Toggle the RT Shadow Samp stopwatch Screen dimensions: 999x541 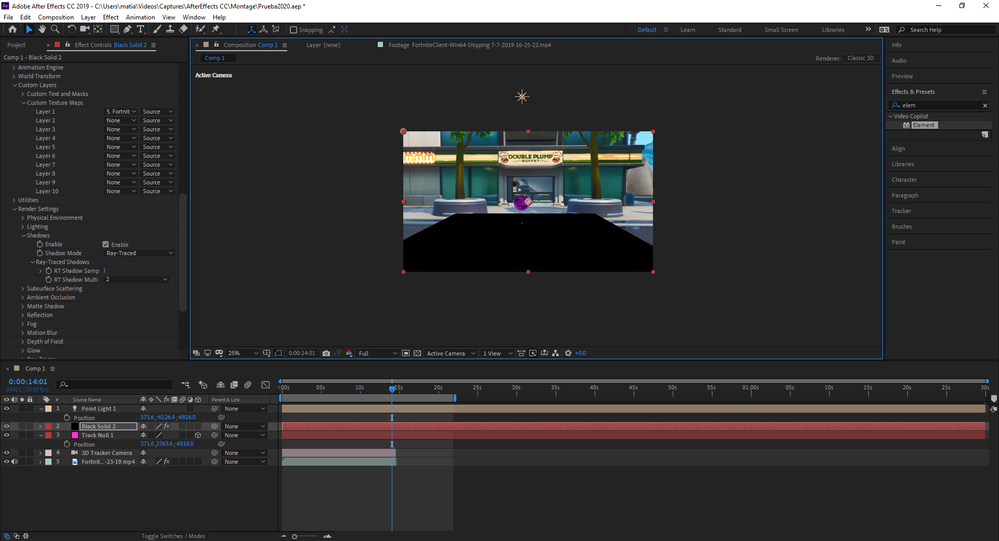pos(48,271)
